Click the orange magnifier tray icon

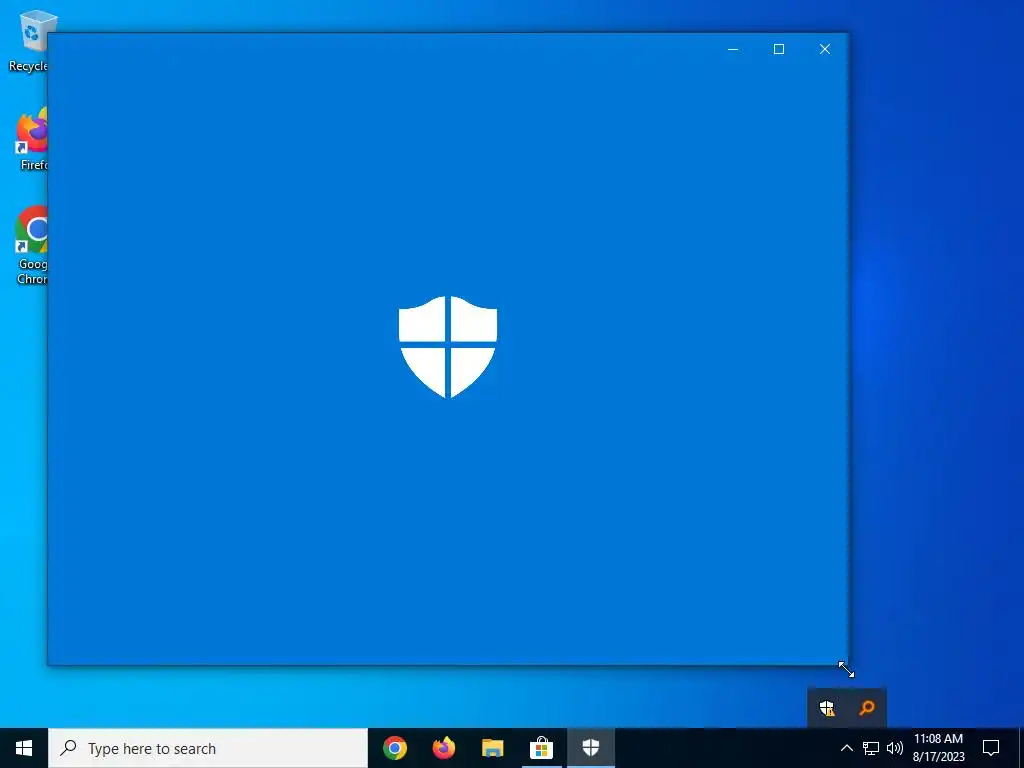pos(867,708)
